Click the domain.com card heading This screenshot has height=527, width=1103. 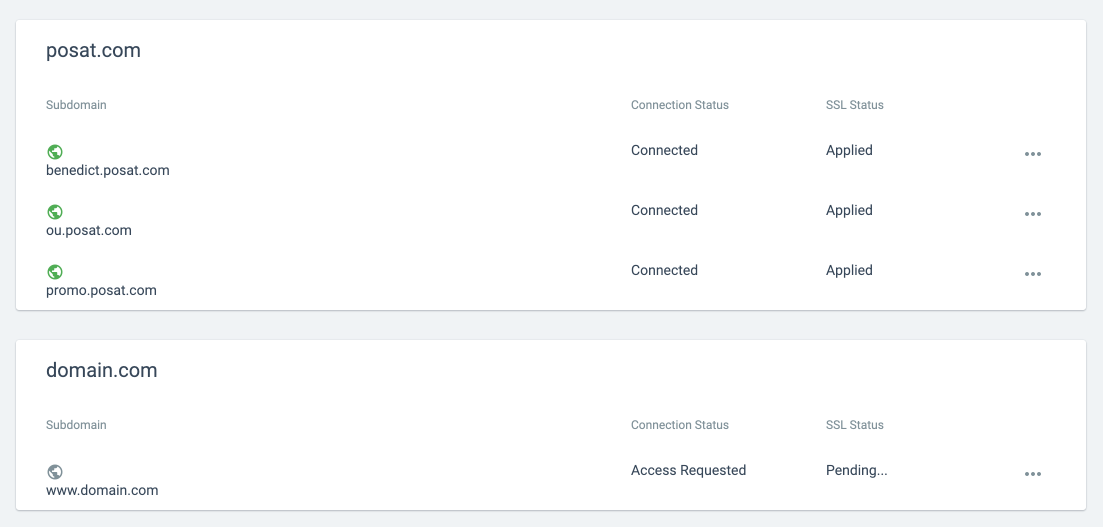(x=102, y=370)
